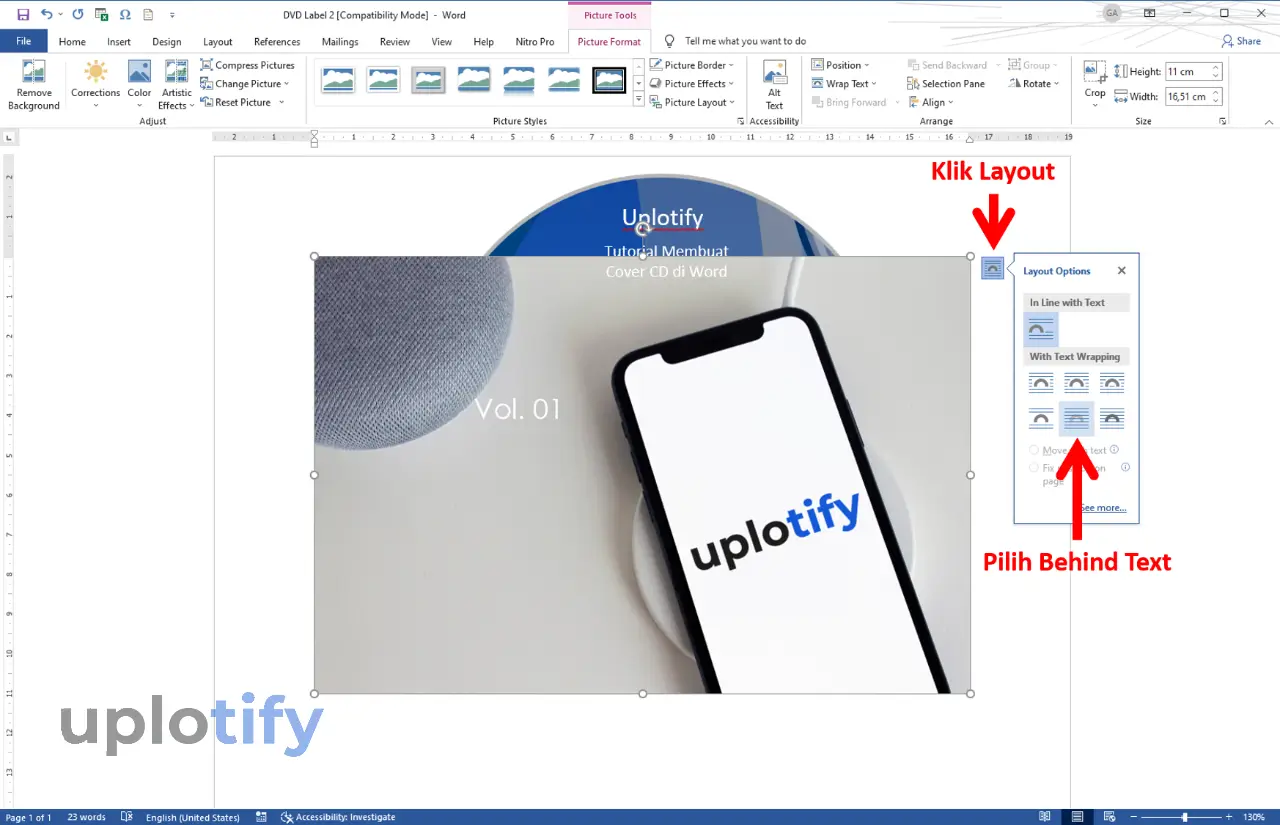Click spelling proofing icon in status bar
1280x825 pixels.
(127, 817)
